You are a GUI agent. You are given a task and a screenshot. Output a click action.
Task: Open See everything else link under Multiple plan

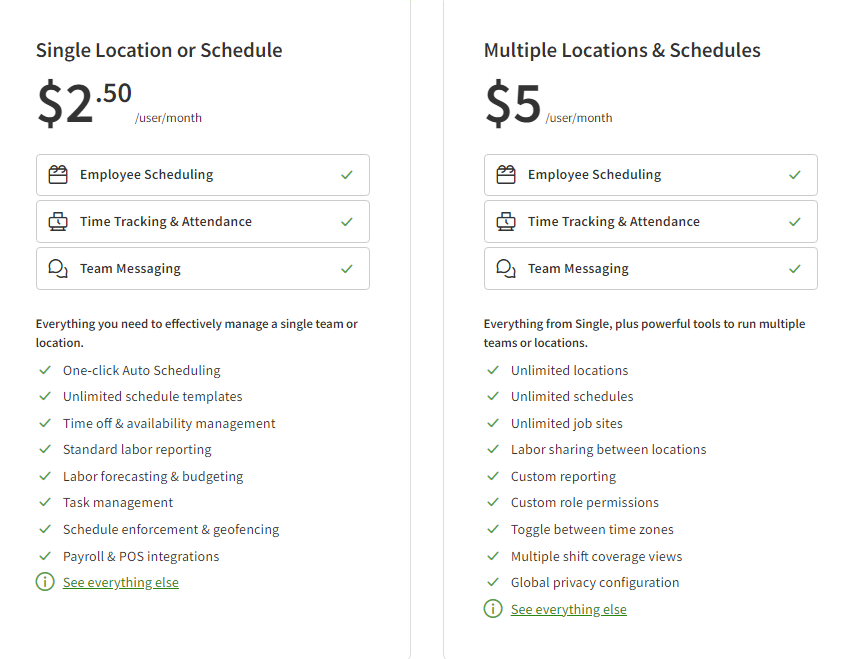point(569,609)
